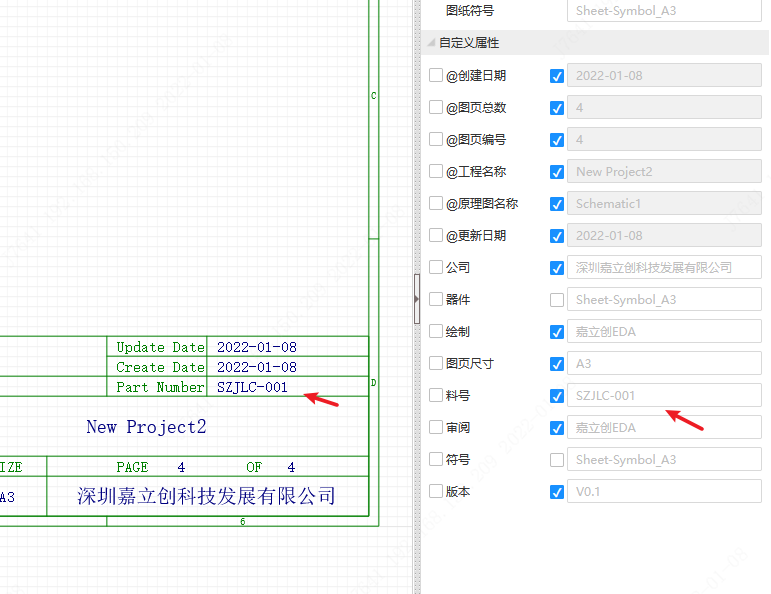771x594 pixels.
Task: Click the 图纸符号 field at the top
Action: point(664,11)
